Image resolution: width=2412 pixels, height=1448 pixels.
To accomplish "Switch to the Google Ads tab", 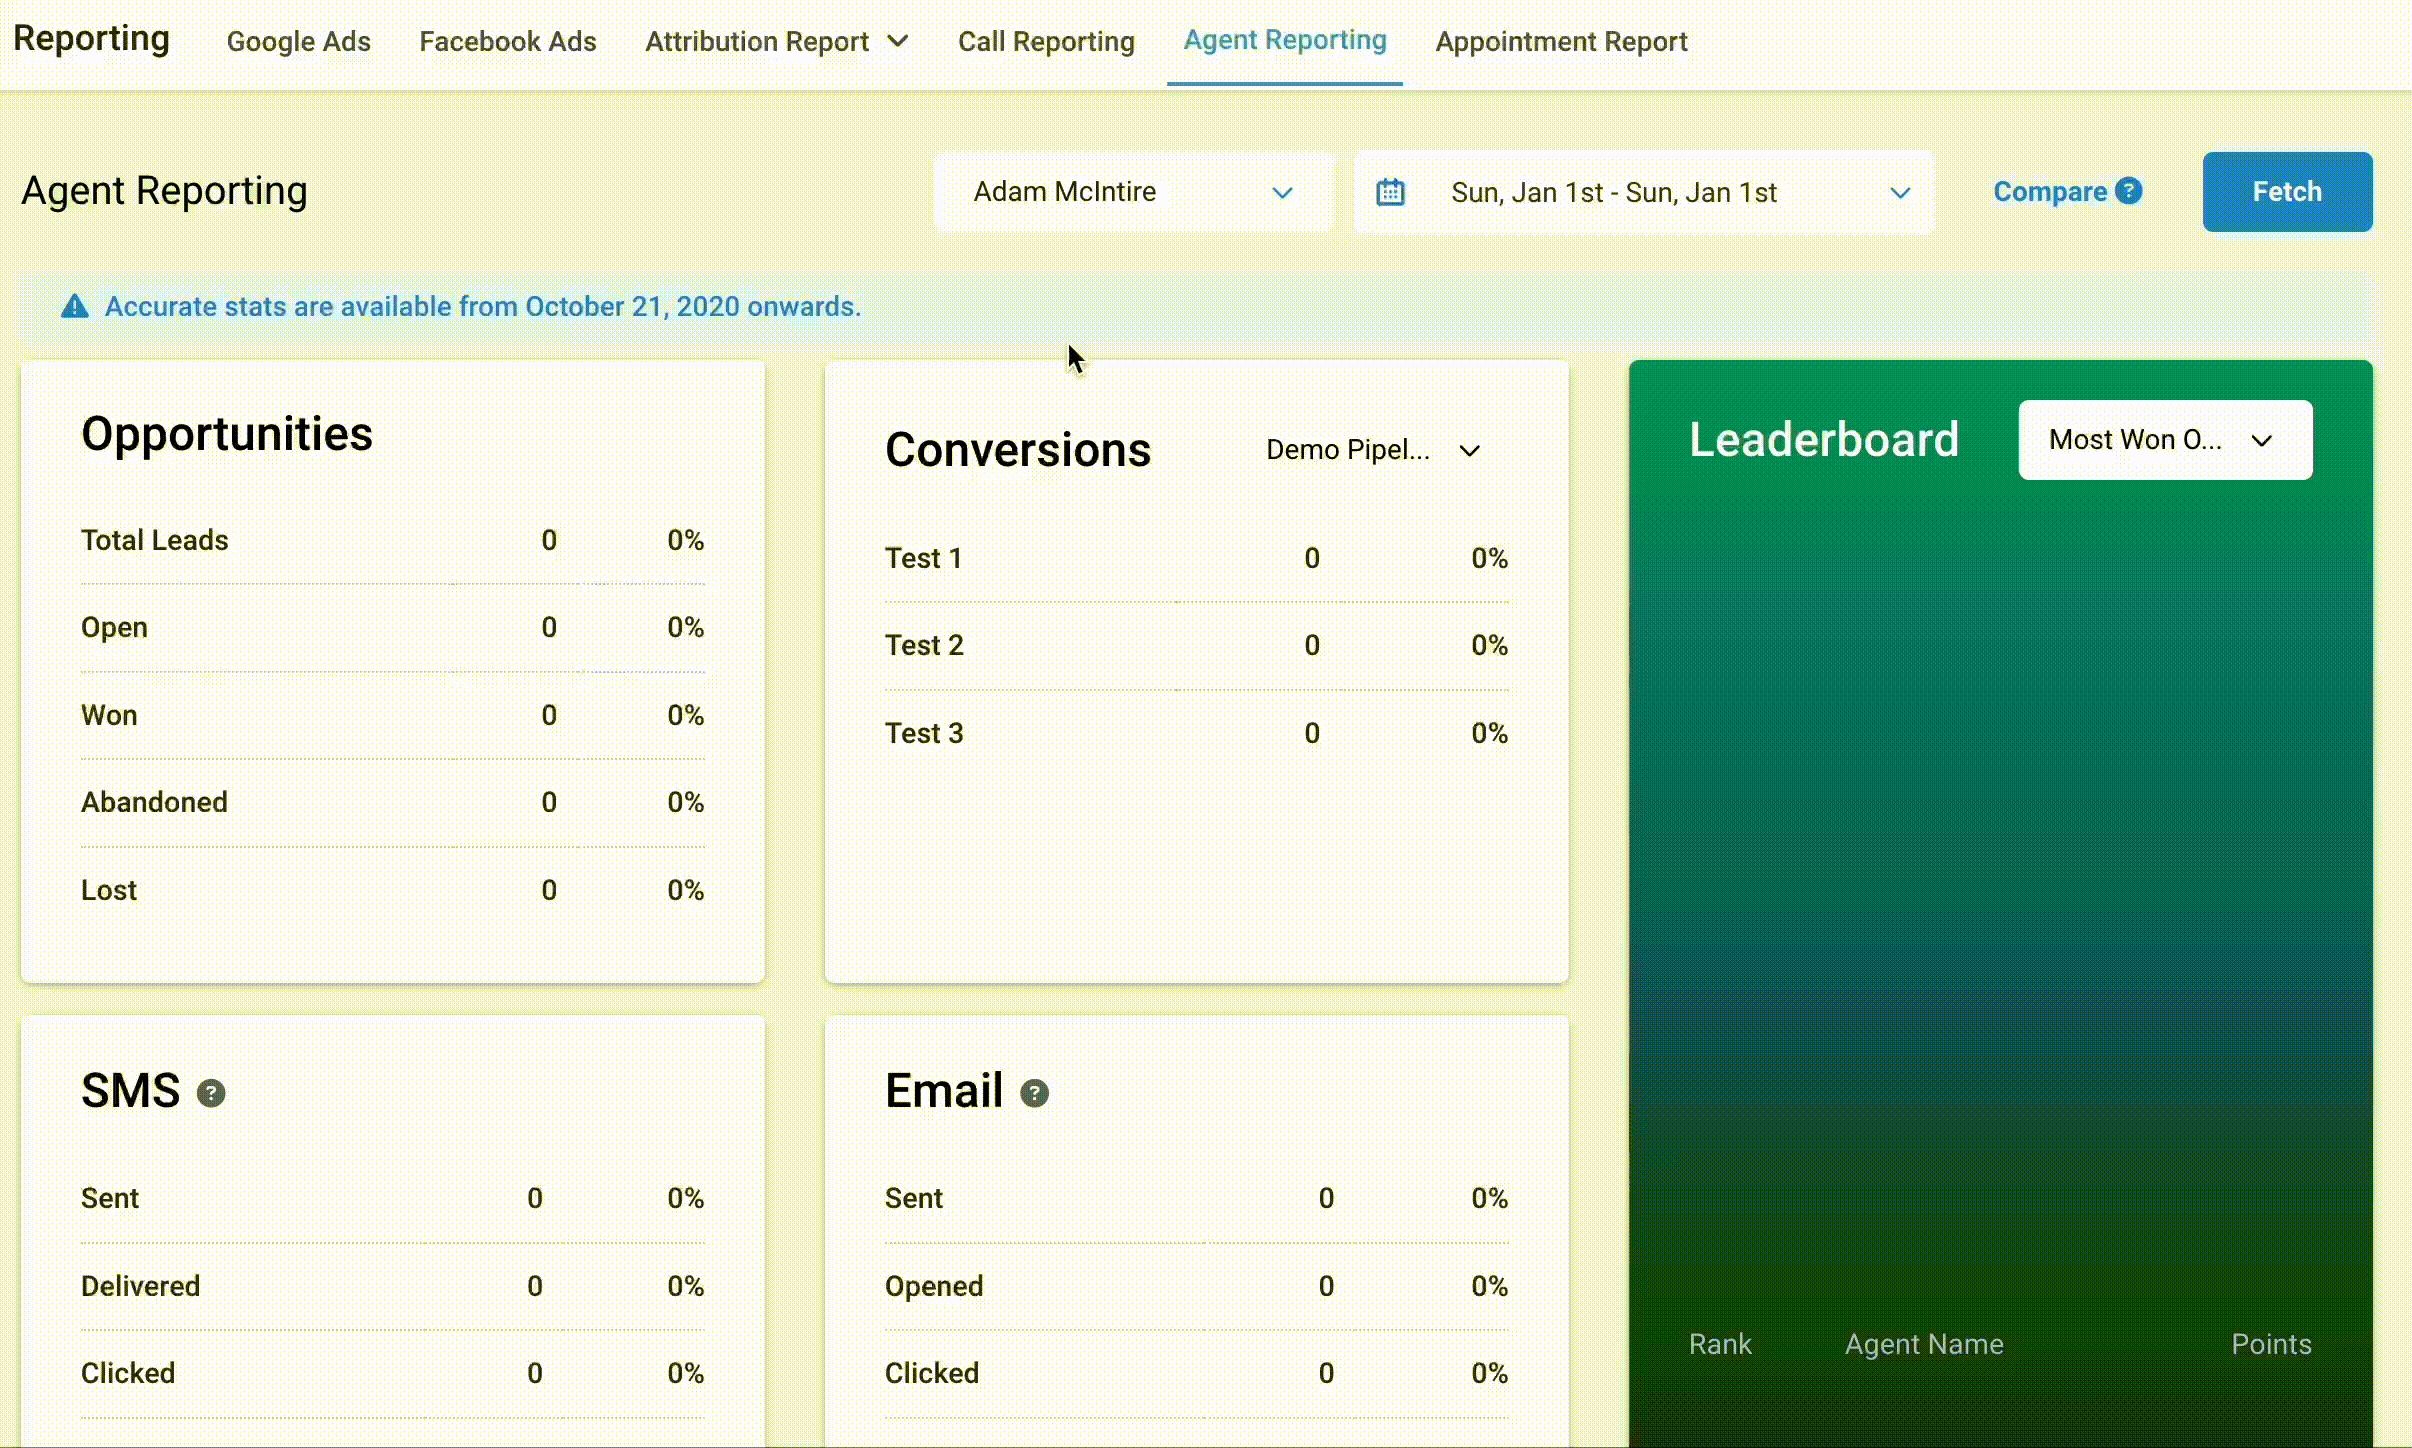I will point(298,41).
